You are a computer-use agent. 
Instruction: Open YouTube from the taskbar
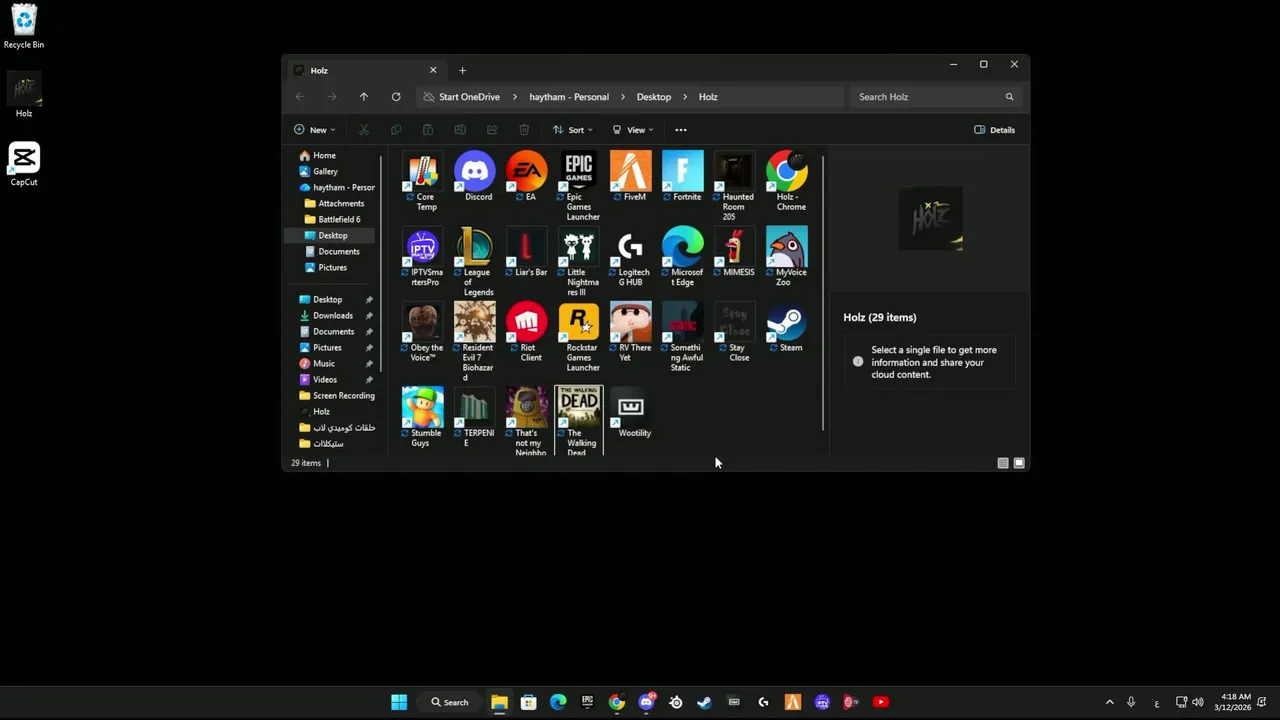click(881, 702)
